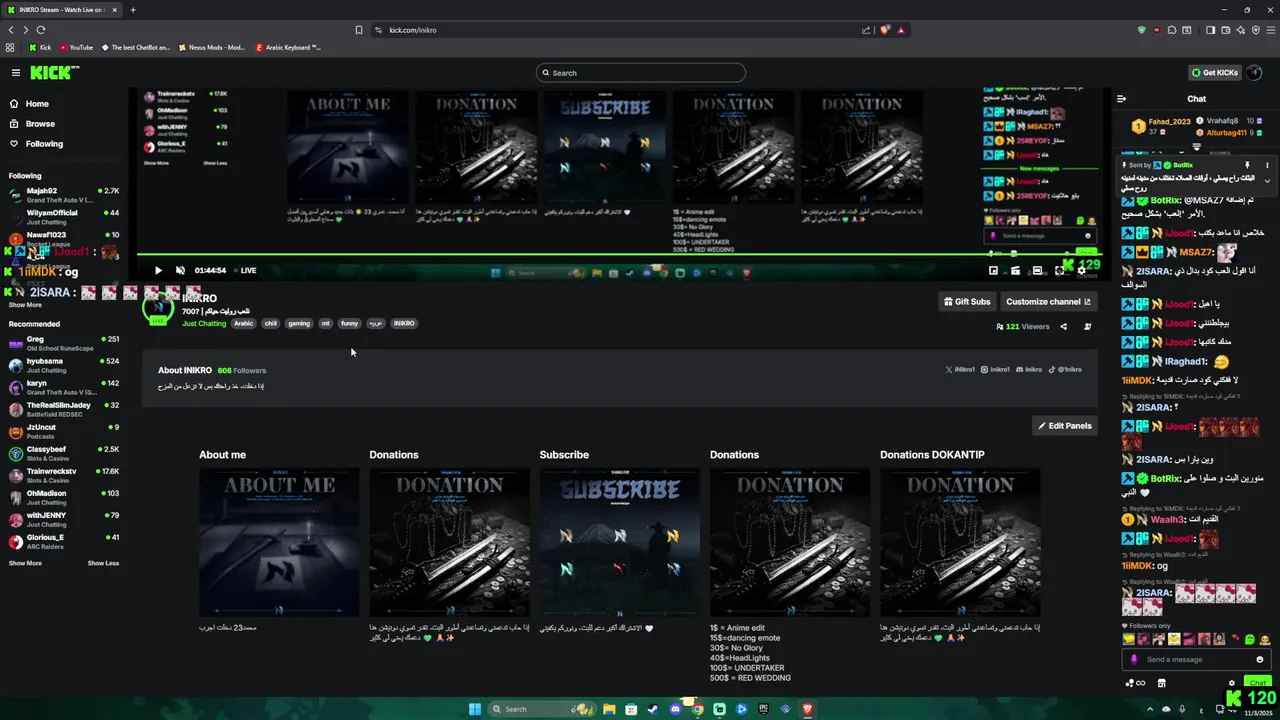Open INIKRO's X social link

[961, 370]
